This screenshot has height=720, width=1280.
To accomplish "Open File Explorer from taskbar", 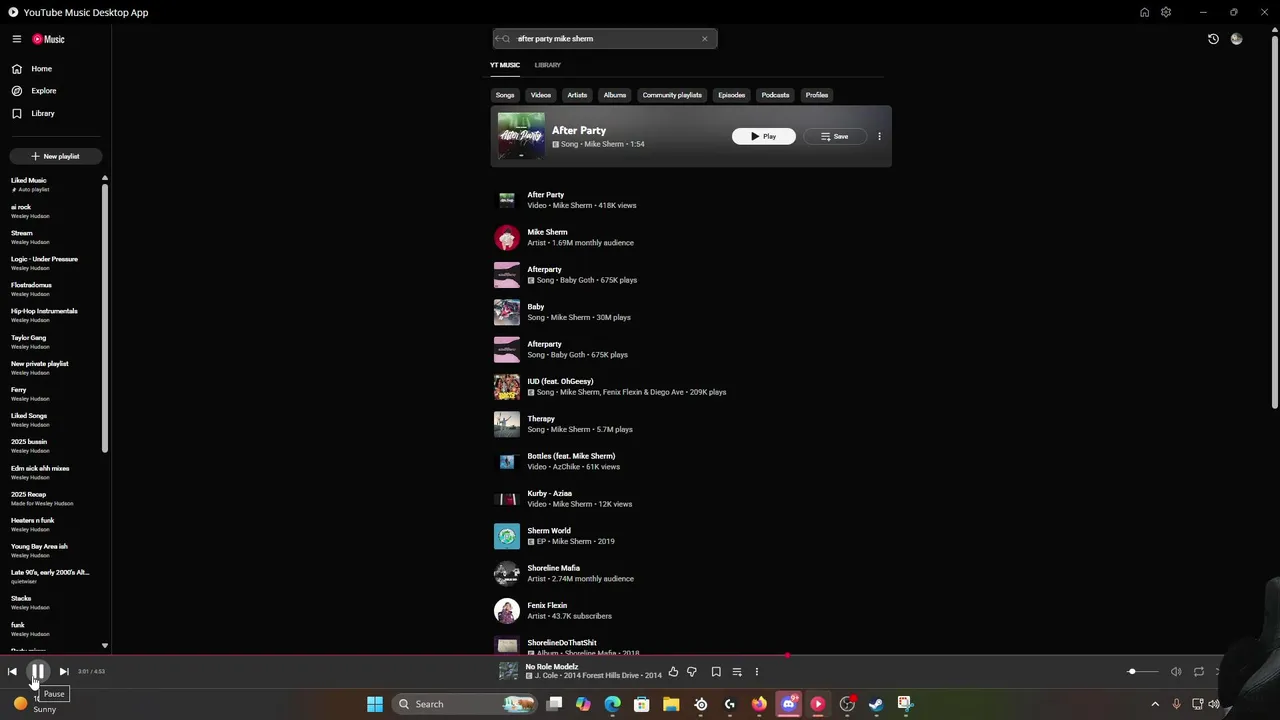I will [671, 704].
